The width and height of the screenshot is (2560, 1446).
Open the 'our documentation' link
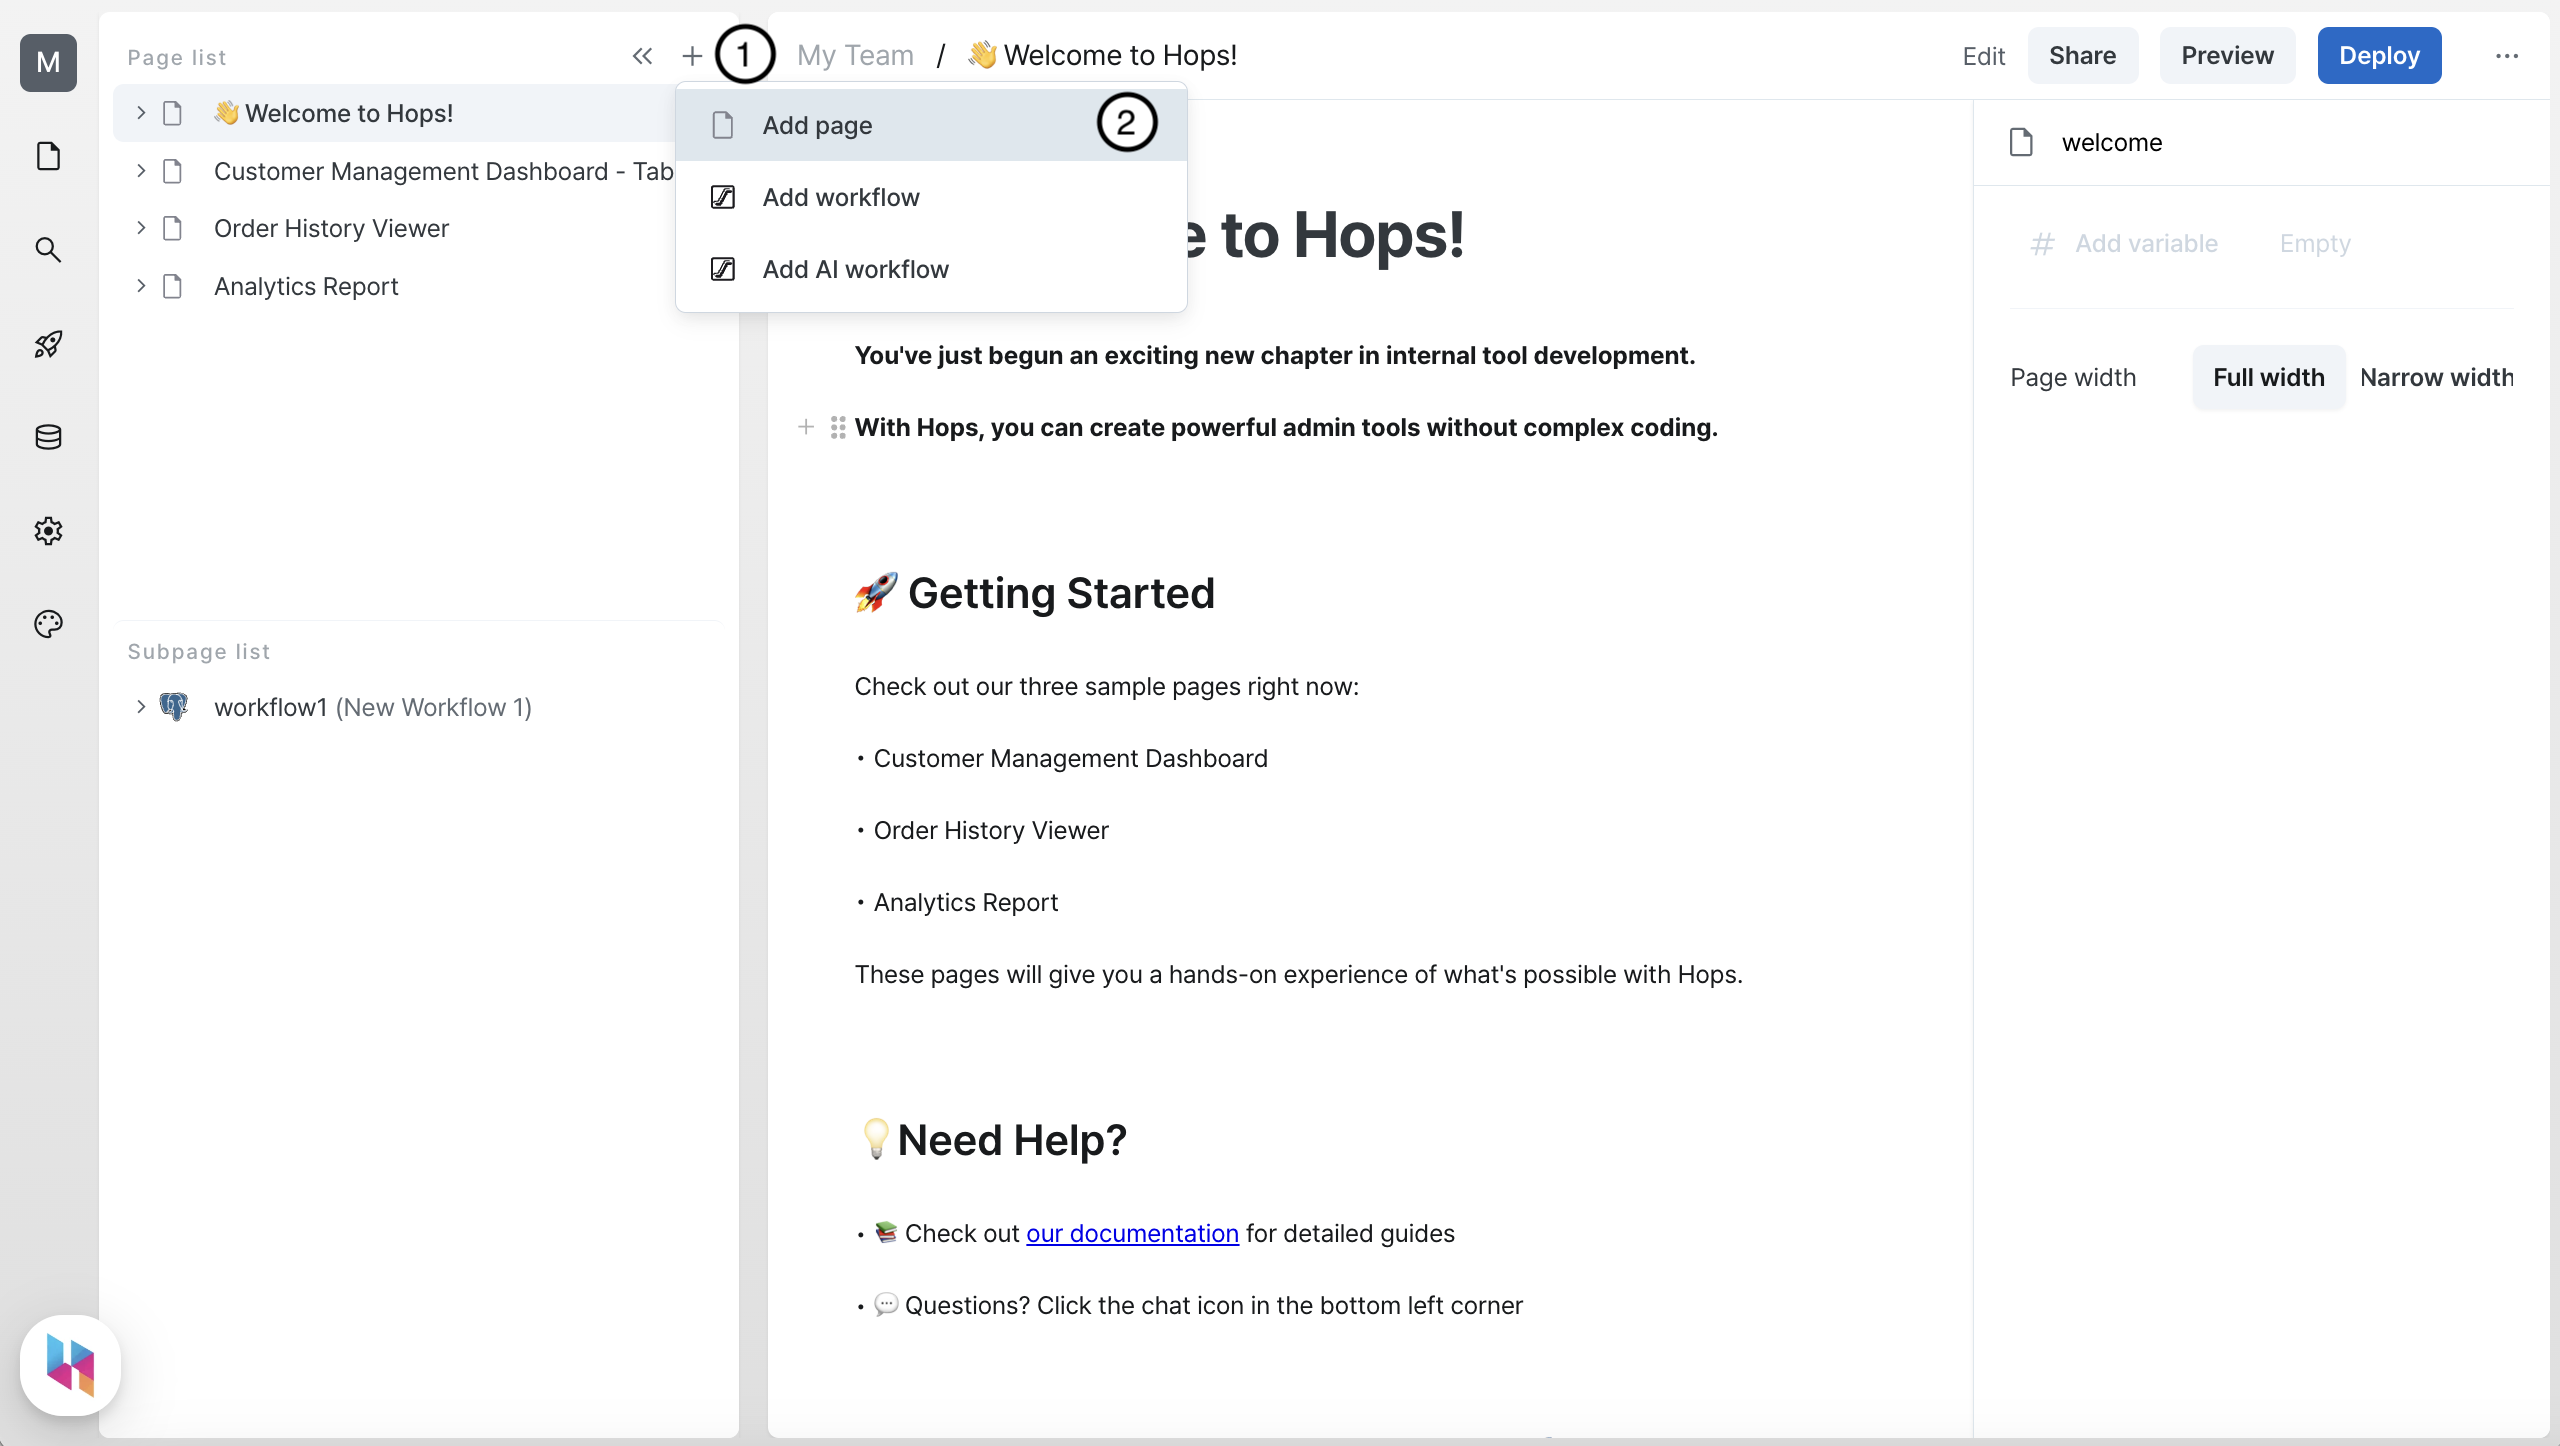click(x=1132, y=1233)
